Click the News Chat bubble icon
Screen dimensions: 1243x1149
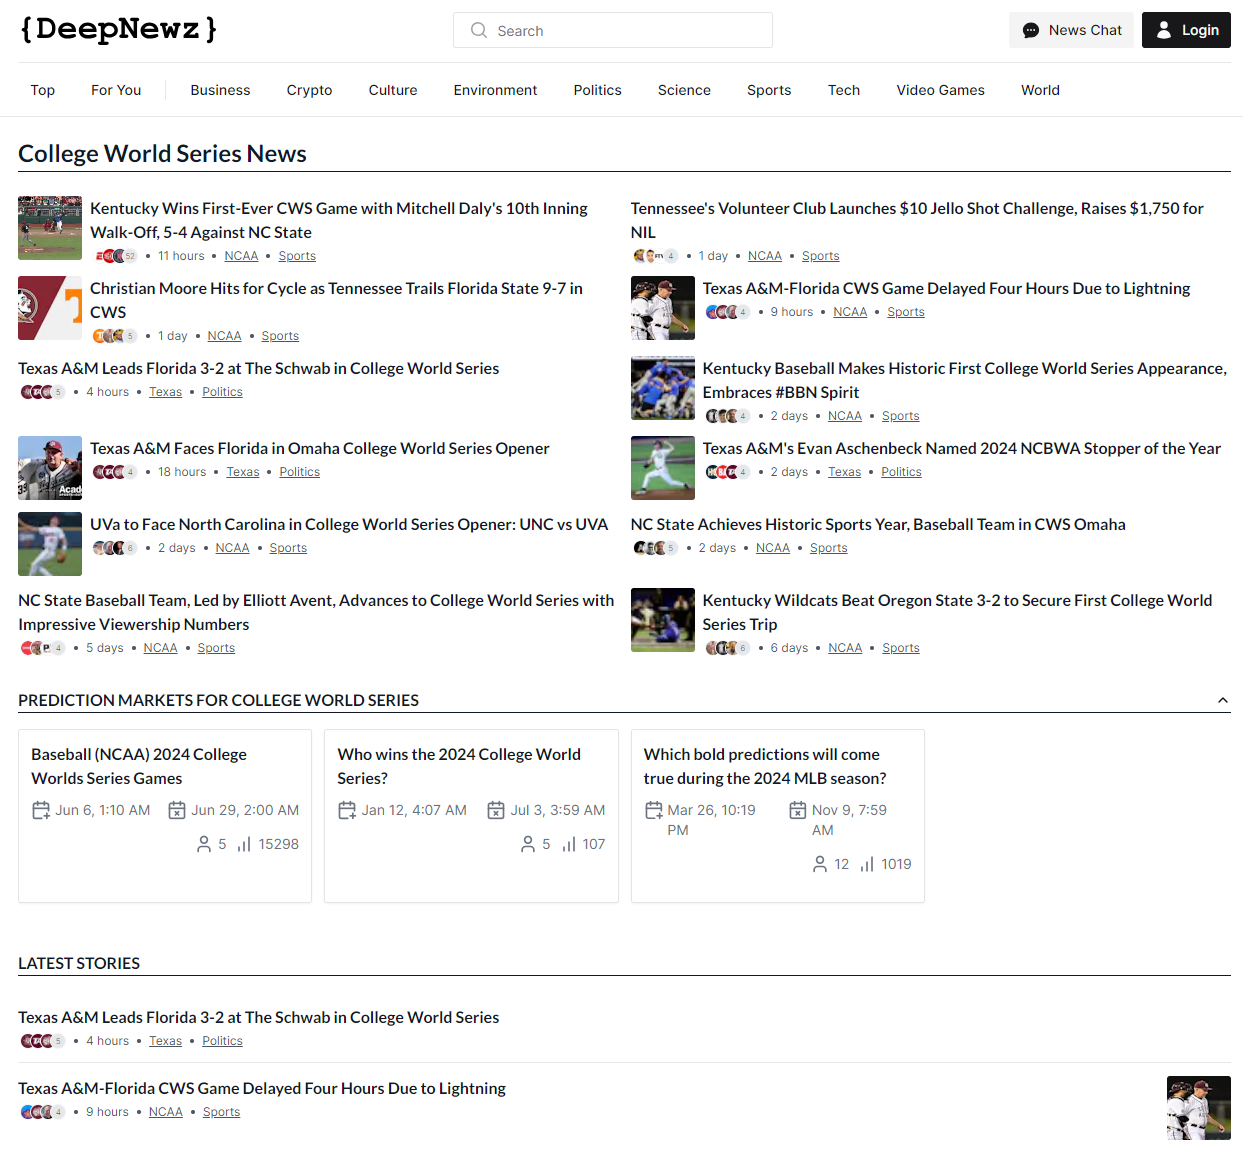(1031, 31)
